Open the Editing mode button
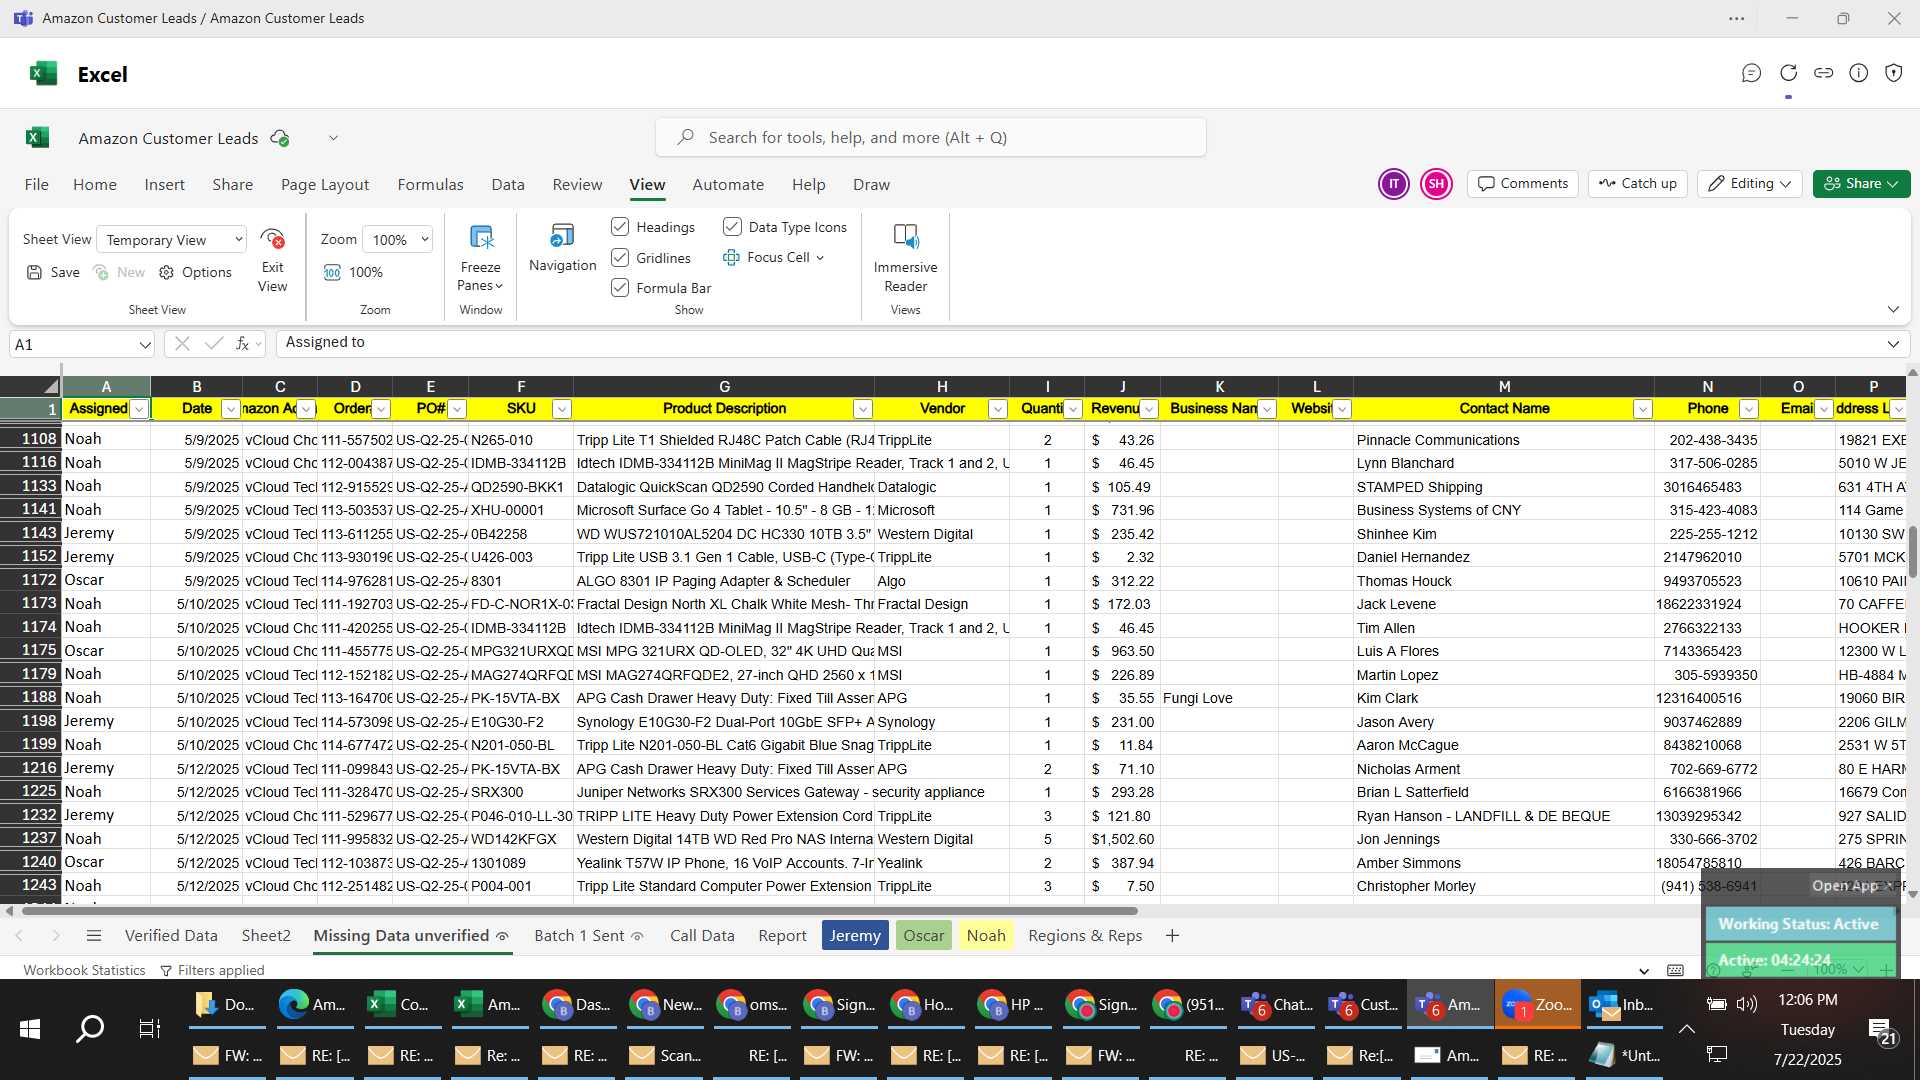The height and width of the screenshot is (1080, 1920). tap(1750, 184)
